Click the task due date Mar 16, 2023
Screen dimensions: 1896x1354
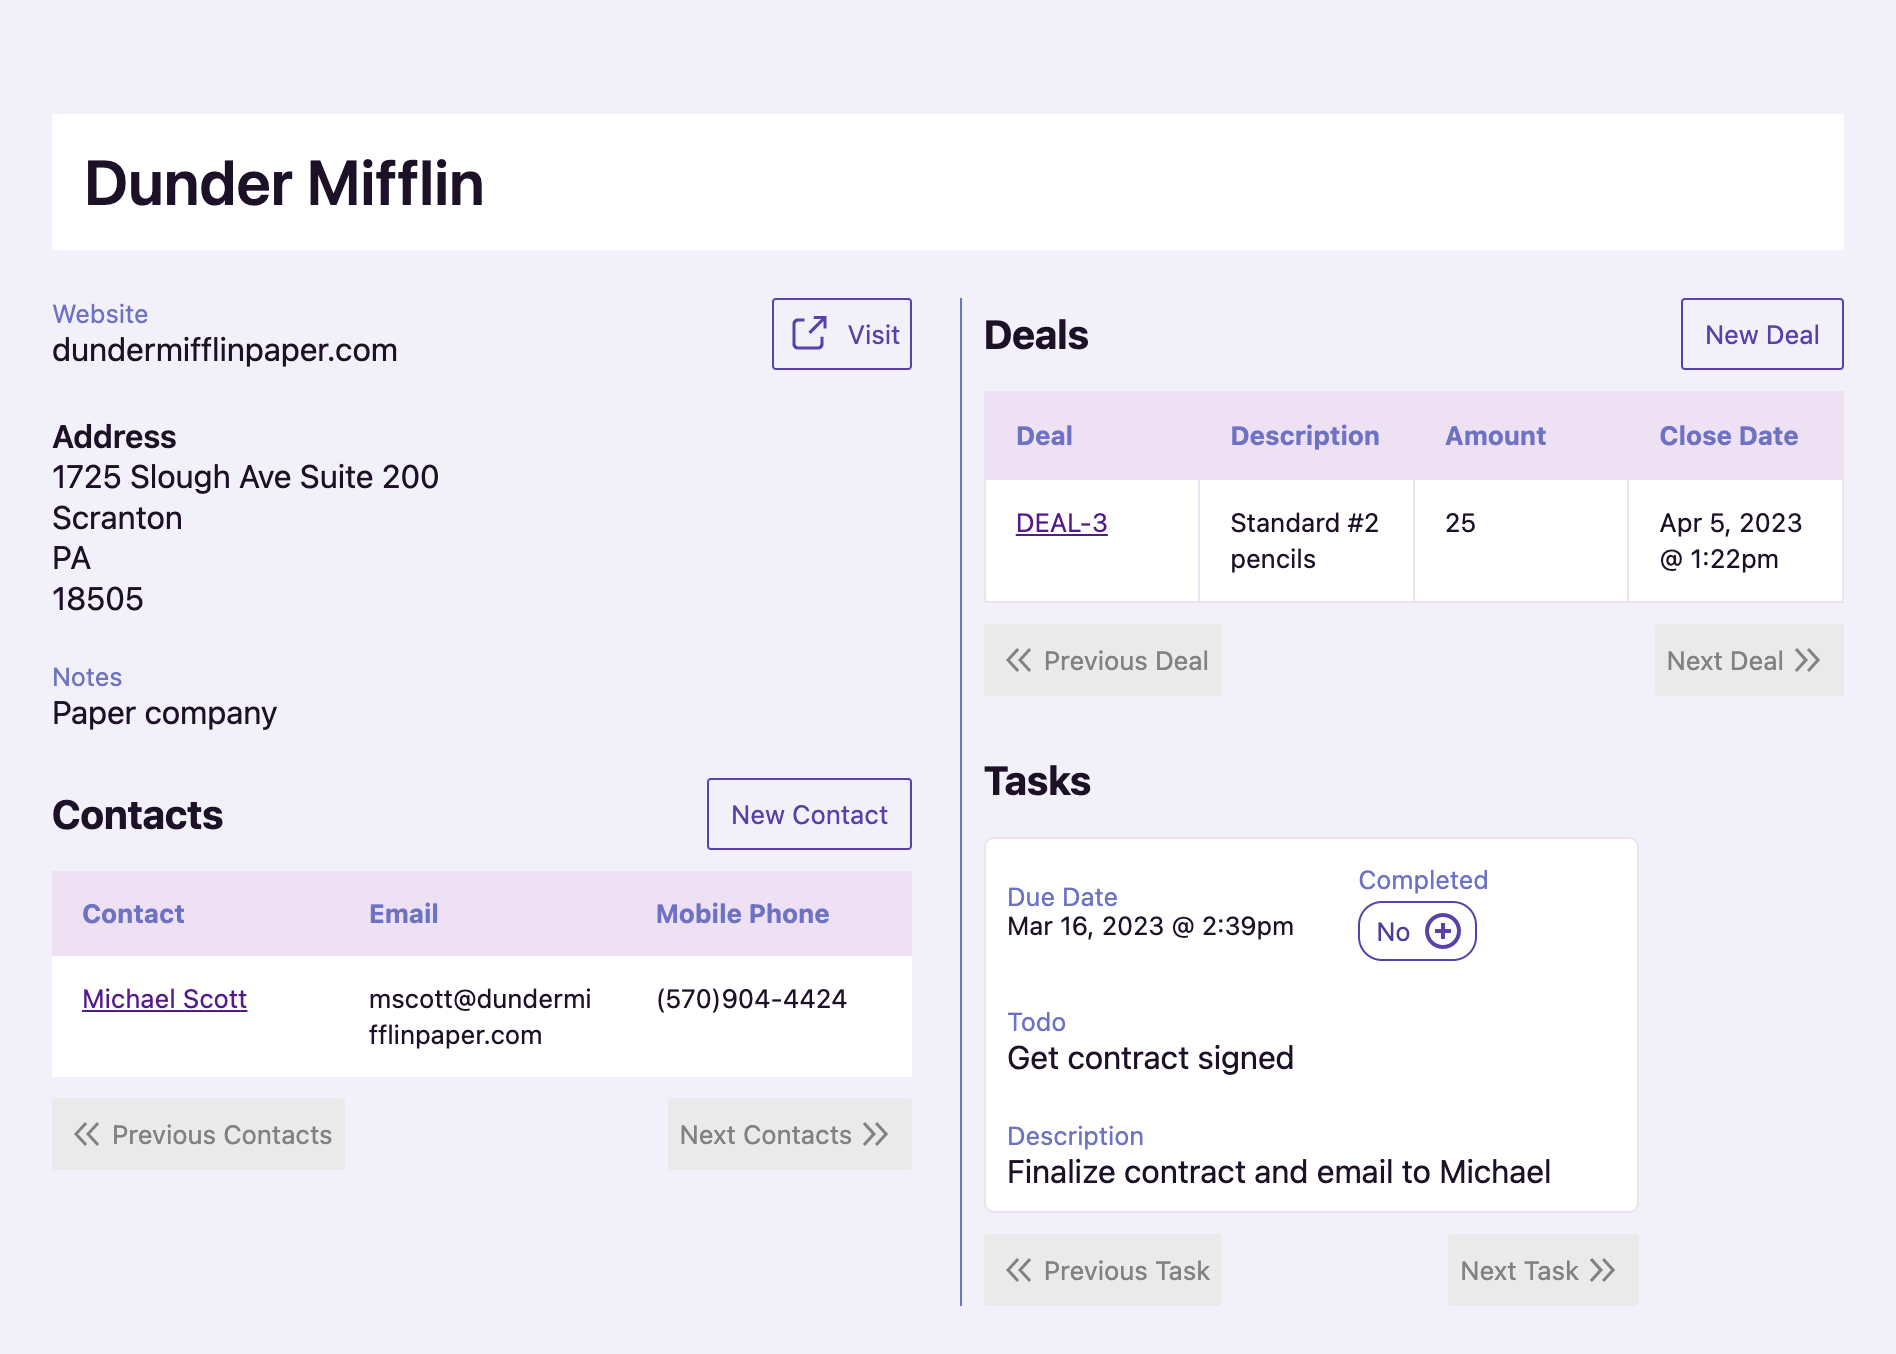tap(1150, 926)
